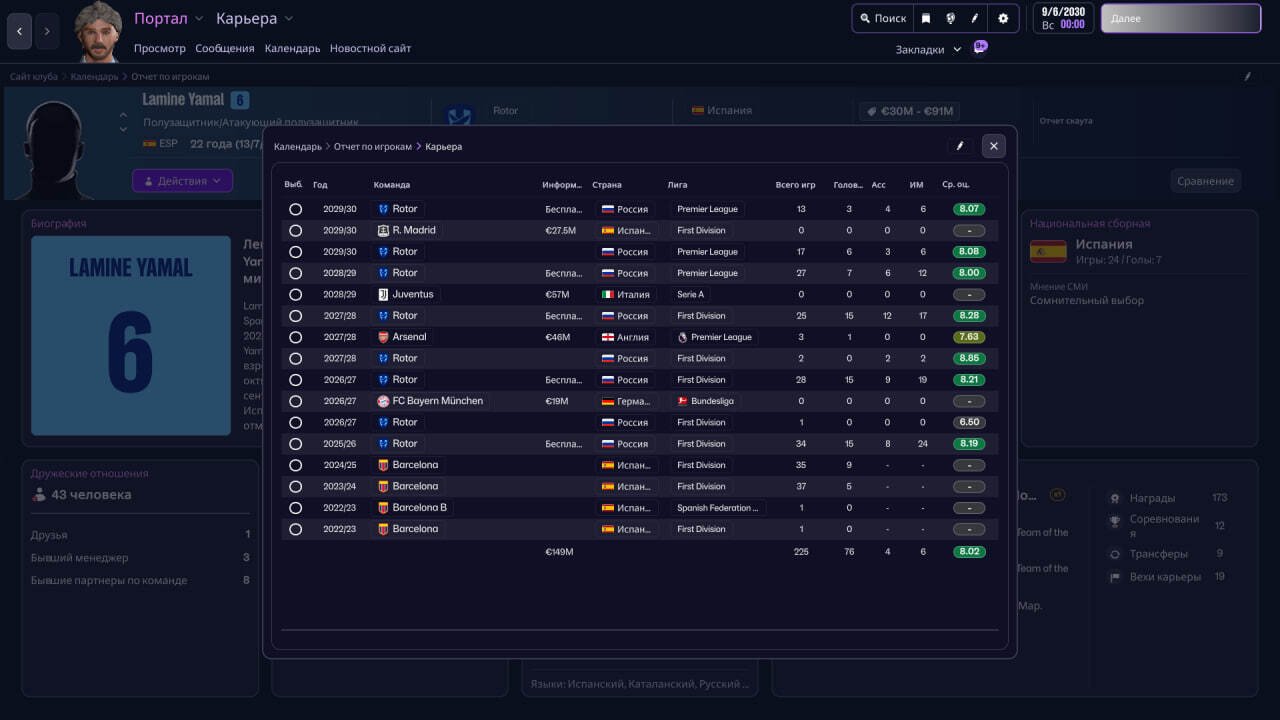Click the head profile icon in top toolbar
This screenshot has height=720, width=1280.
pyautogui.click(x=950, y=18)
